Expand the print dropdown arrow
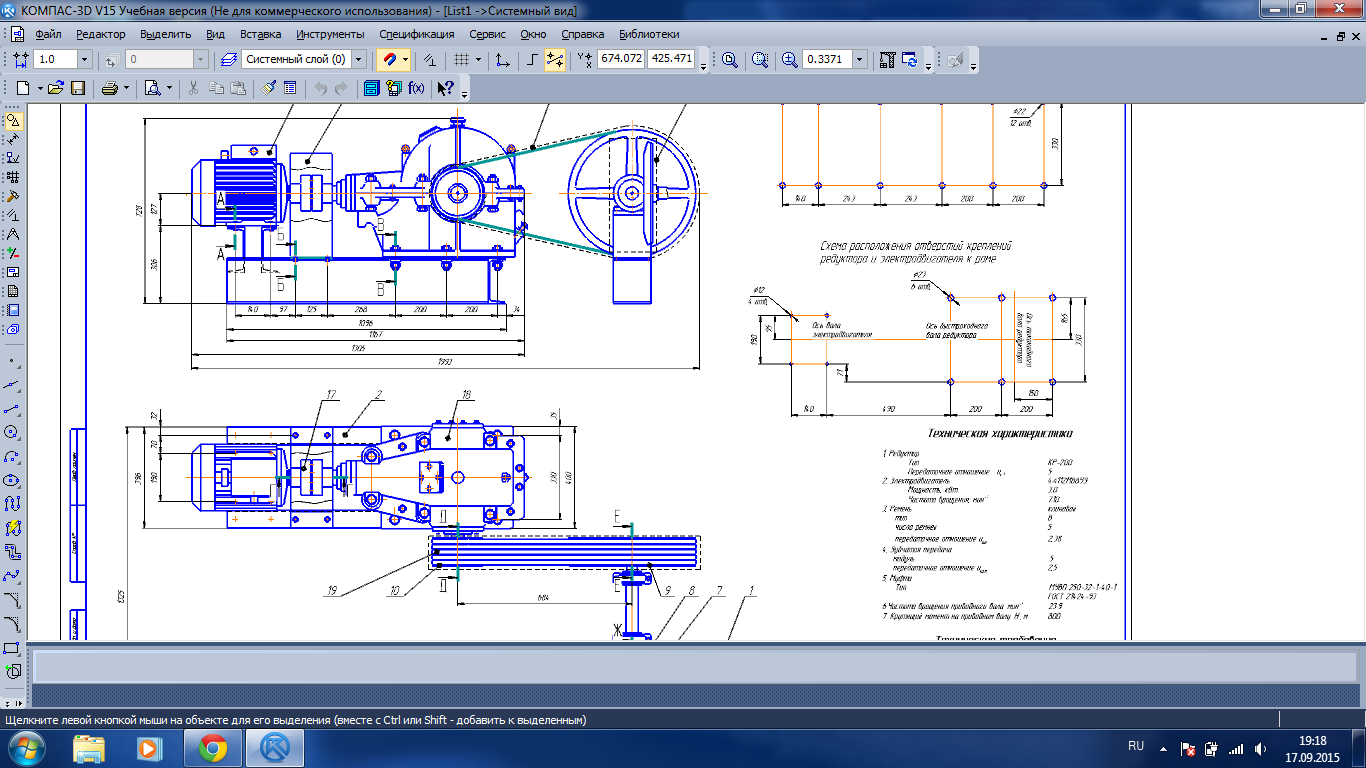 click(126, 88)
